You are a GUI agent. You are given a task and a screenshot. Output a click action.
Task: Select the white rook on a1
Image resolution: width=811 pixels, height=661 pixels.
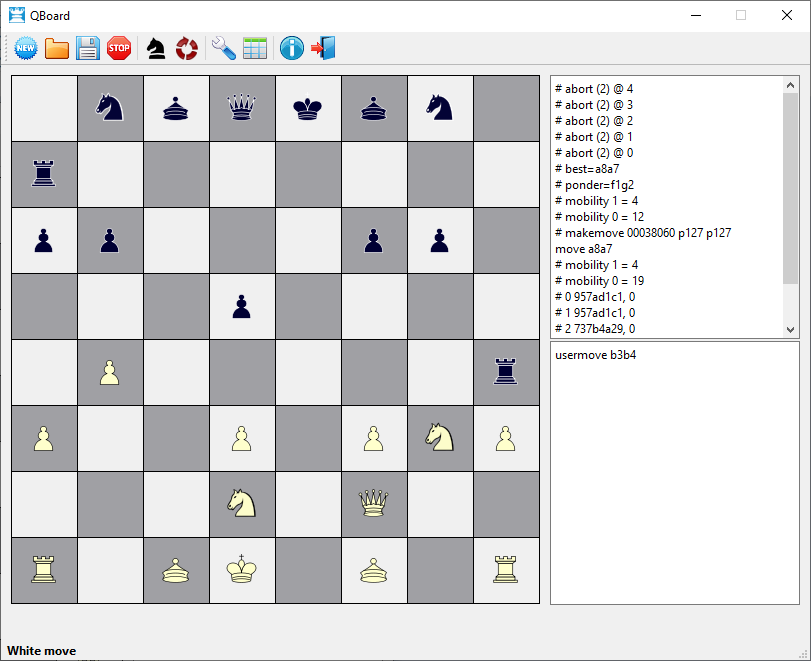click(x=43, y=570)
